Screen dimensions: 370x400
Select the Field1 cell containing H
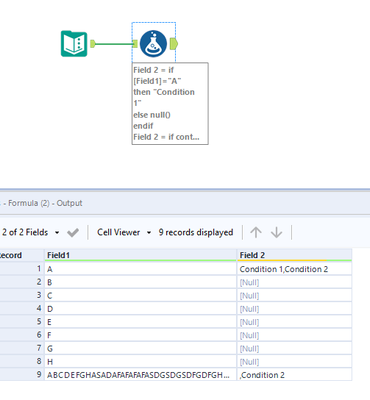point(141,361)
